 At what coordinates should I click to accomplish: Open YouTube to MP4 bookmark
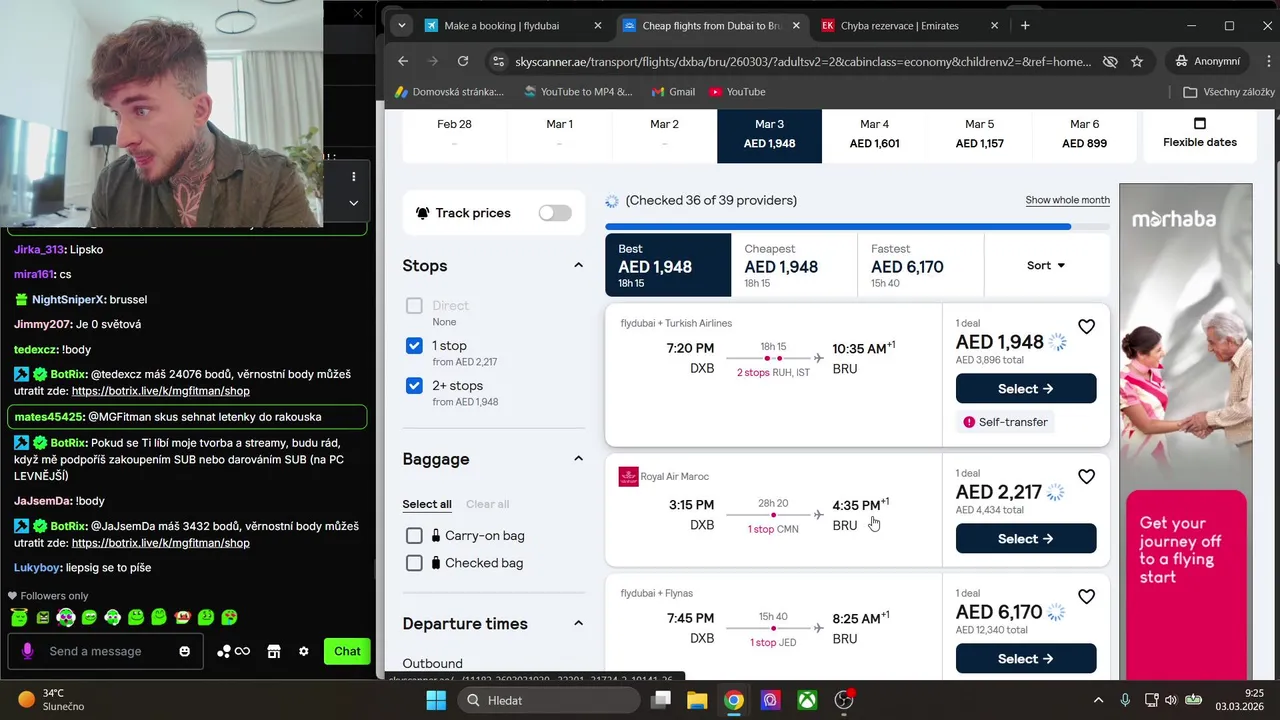[x=577, y=91]
